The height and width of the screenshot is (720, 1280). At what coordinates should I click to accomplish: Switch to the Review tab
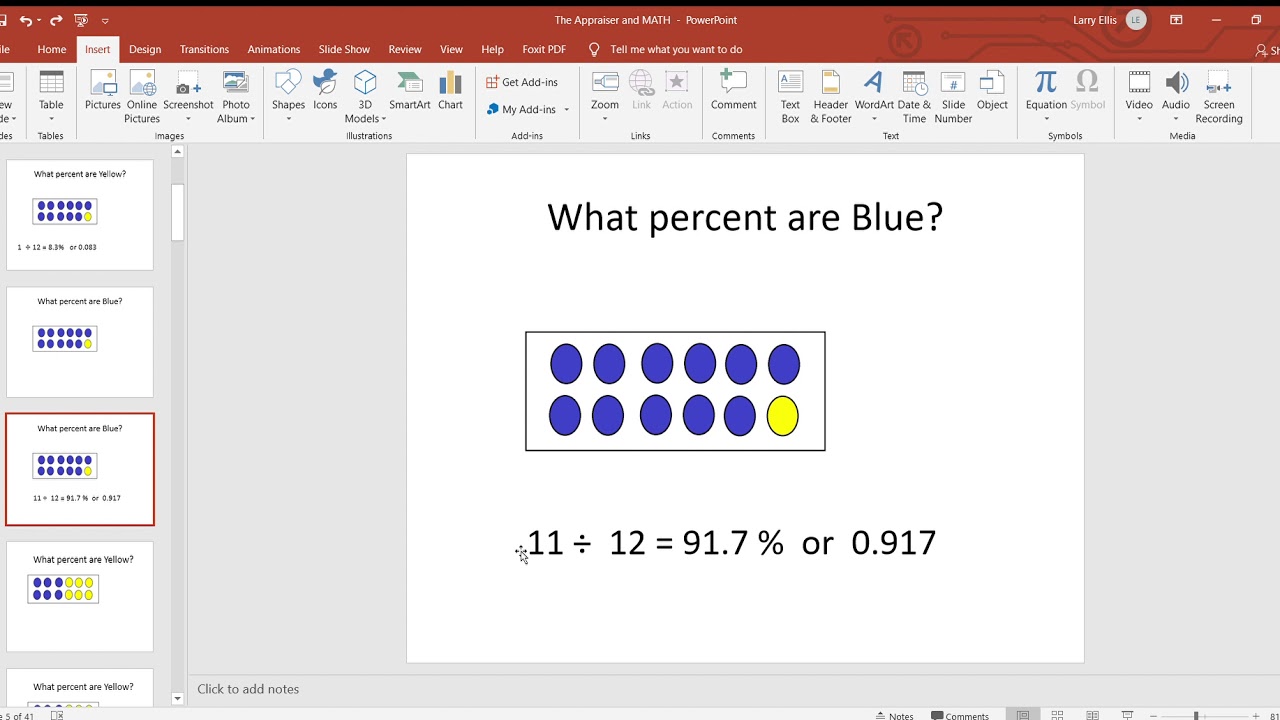coord(405,49)
